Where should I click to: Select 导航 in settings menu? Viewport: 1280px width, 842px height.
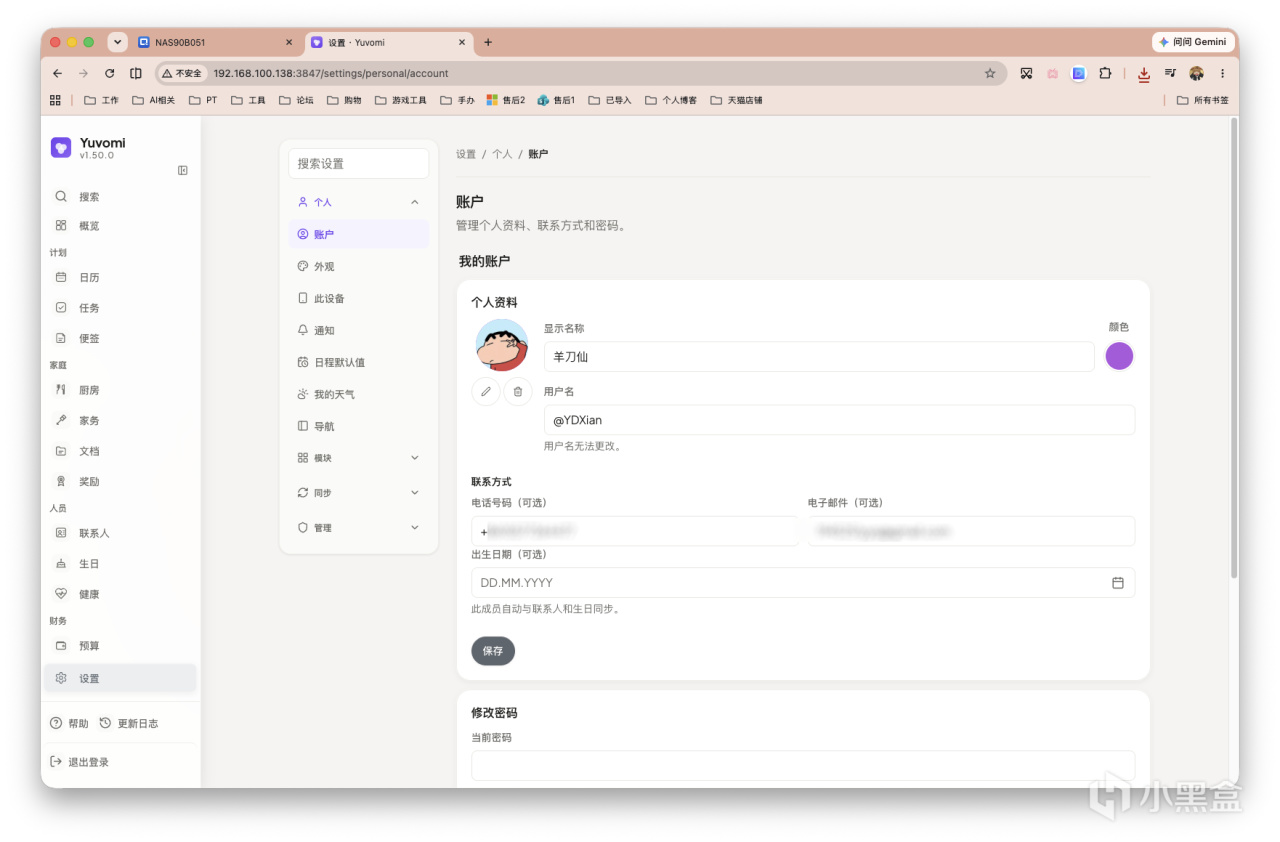(358, 426)
